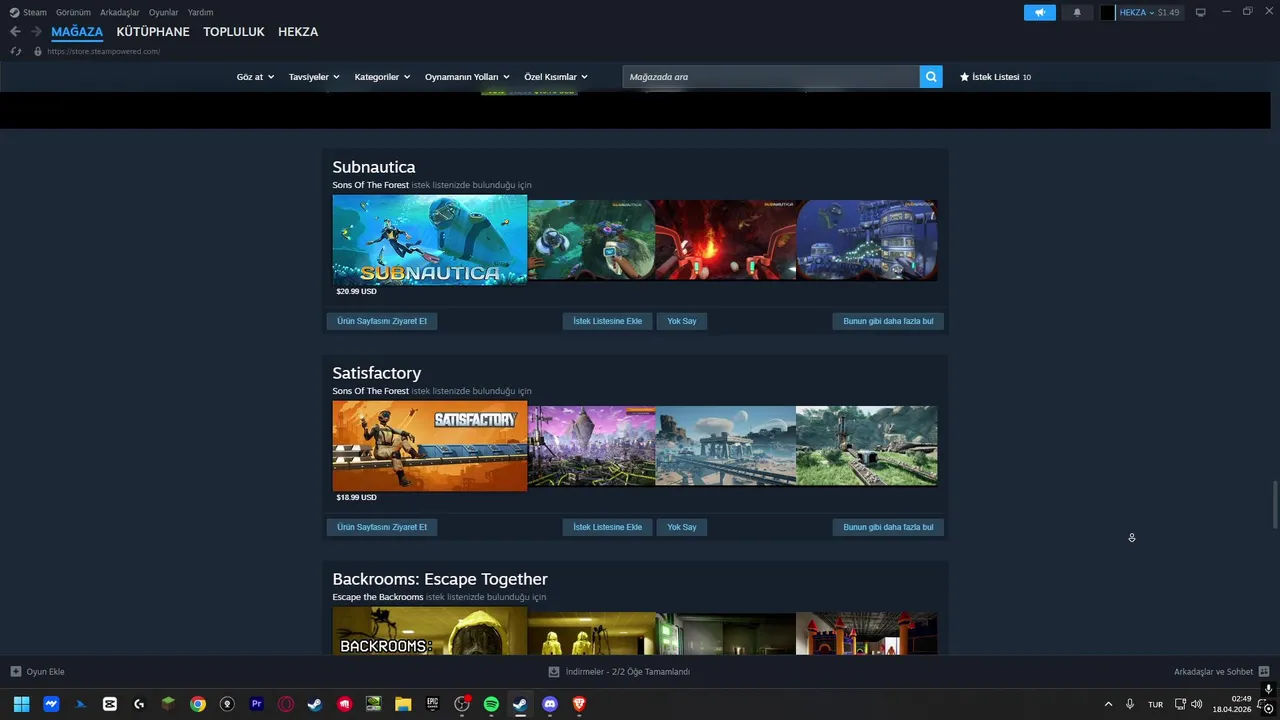Screen dimensions: 1280x720
Task: Reload the store page
Action: click(x=15, y=51)
